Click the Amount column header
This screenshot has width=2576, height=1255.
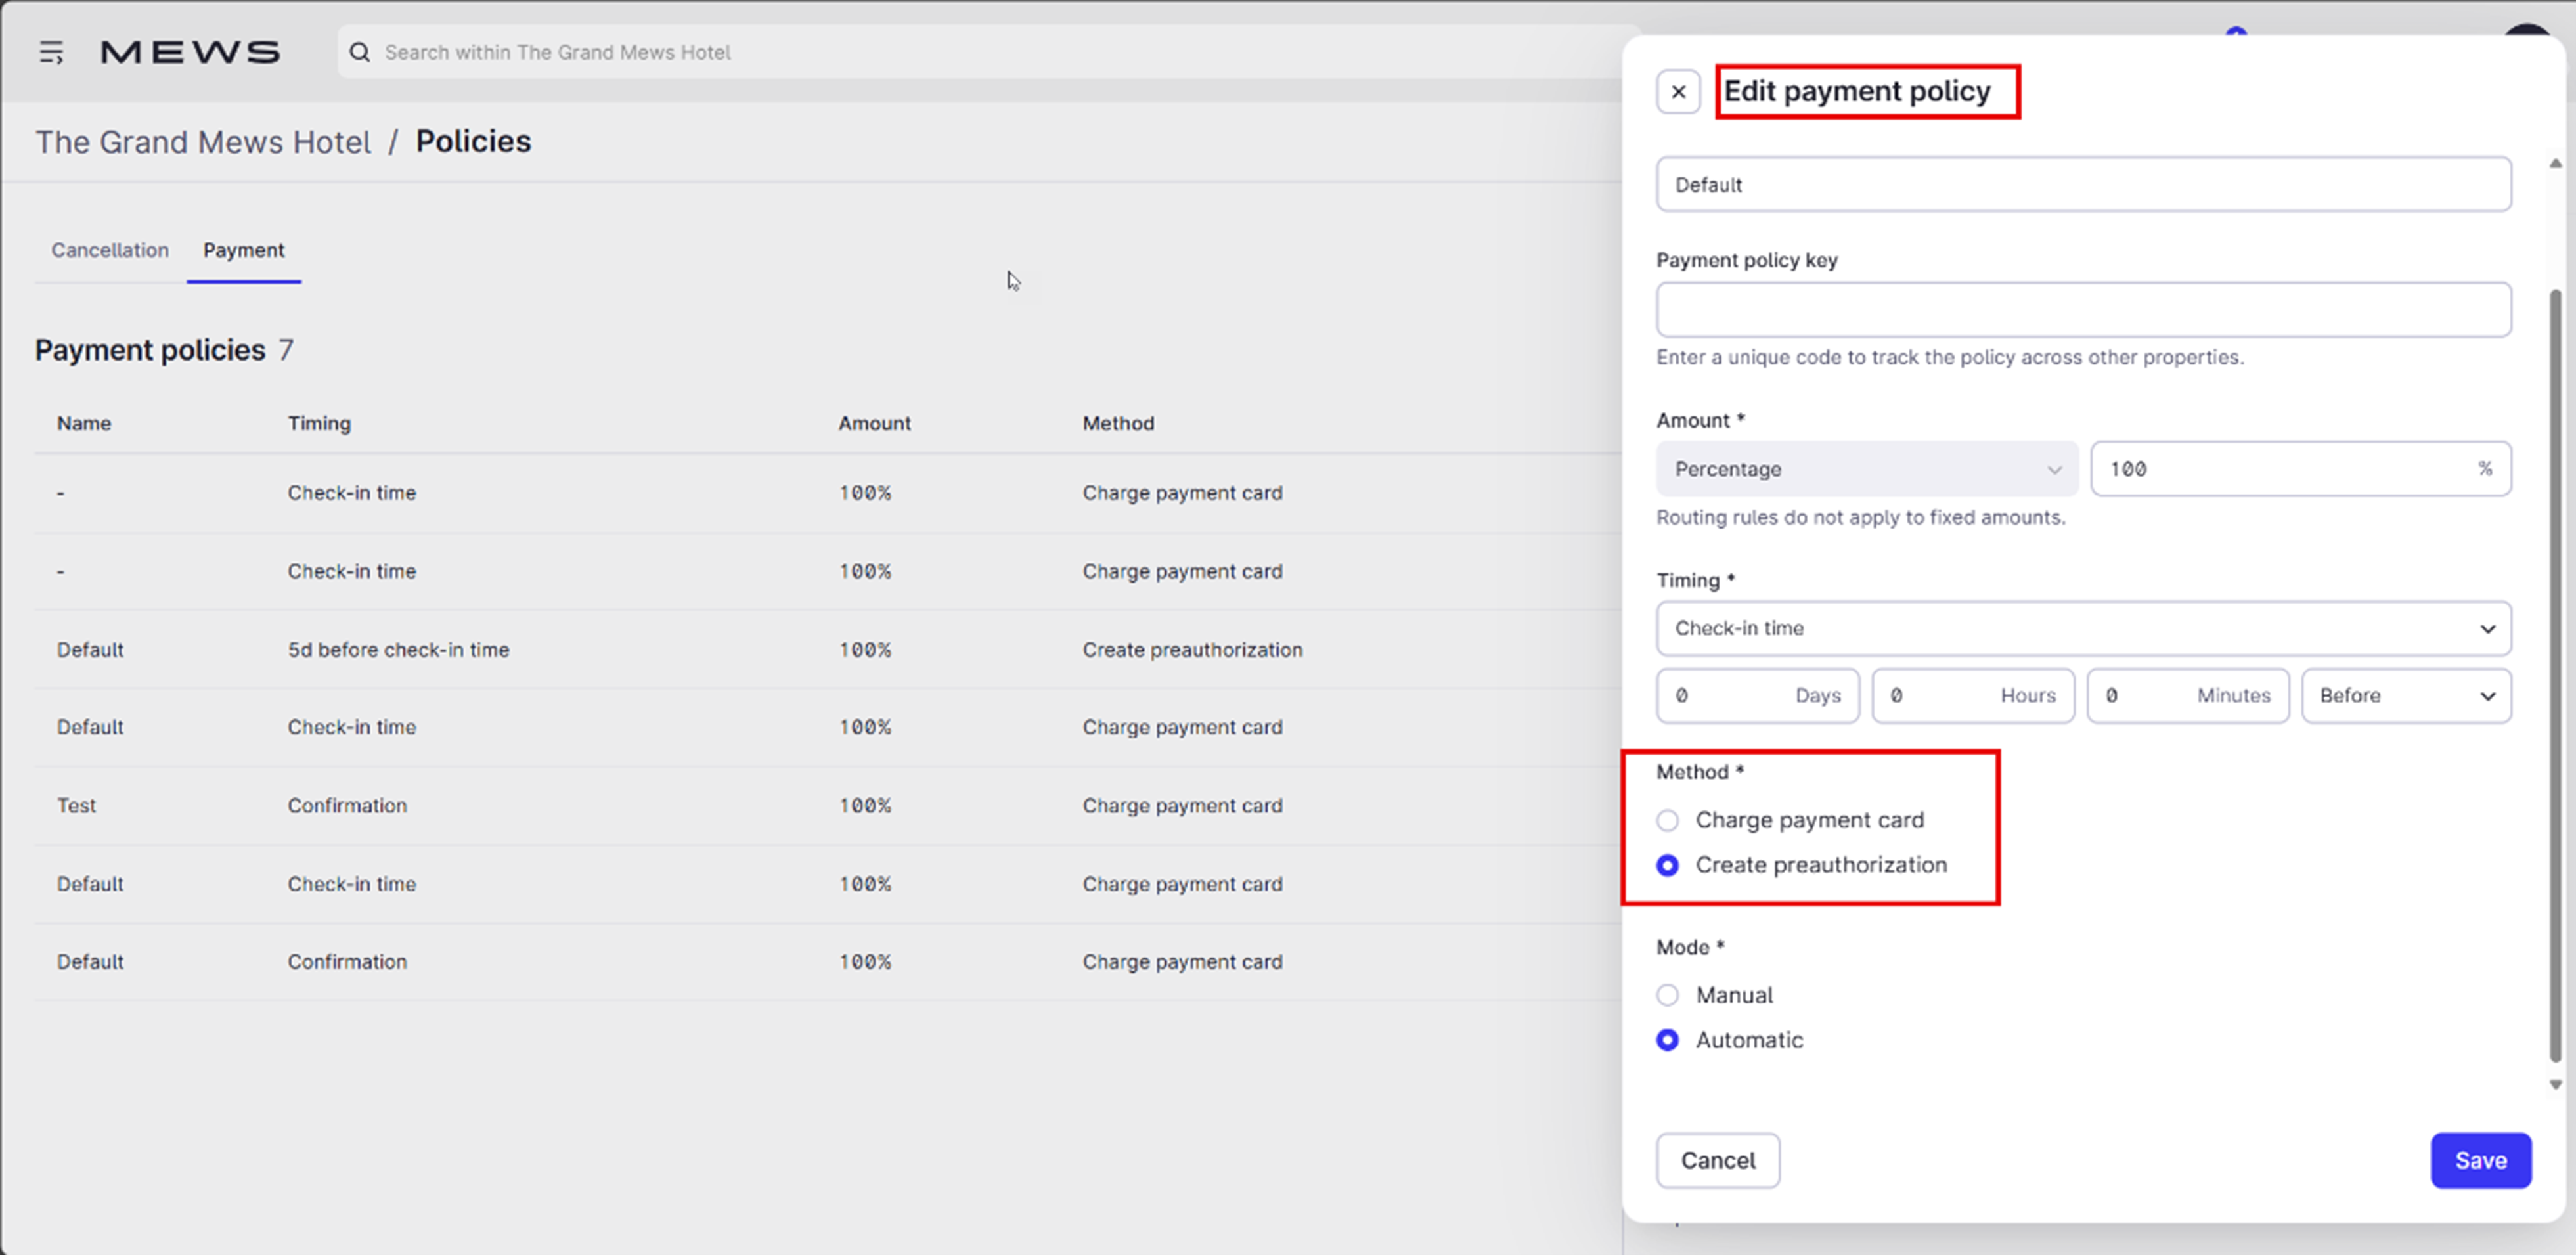pos(874,424)
